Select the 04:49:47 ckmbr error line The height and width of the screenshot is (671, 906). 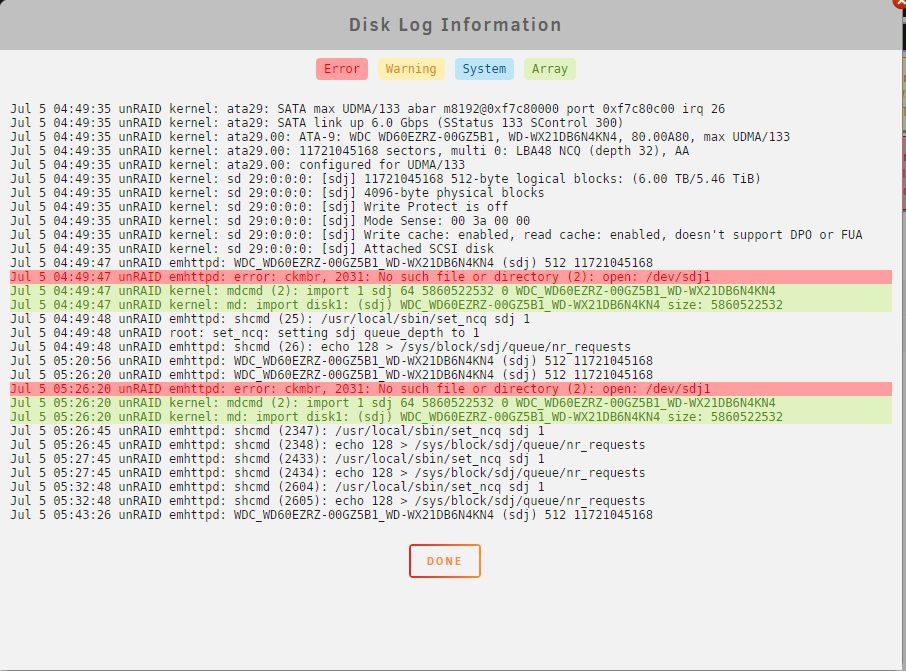(451, 277)
